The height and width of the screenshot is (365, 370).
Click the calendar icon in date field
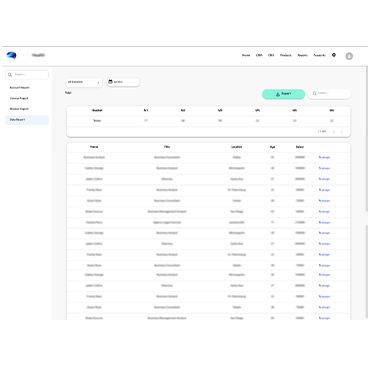pyautogui.click(x=111, y=82)
